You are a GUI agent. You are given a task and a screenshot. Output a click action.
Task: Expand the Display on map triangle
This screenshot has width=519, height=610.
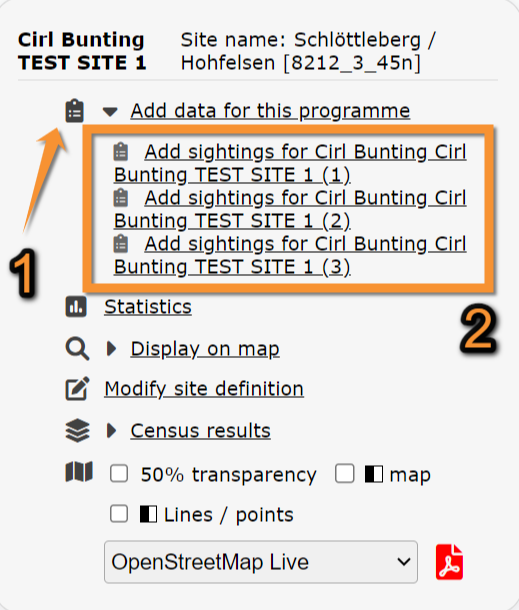[112, 349]
